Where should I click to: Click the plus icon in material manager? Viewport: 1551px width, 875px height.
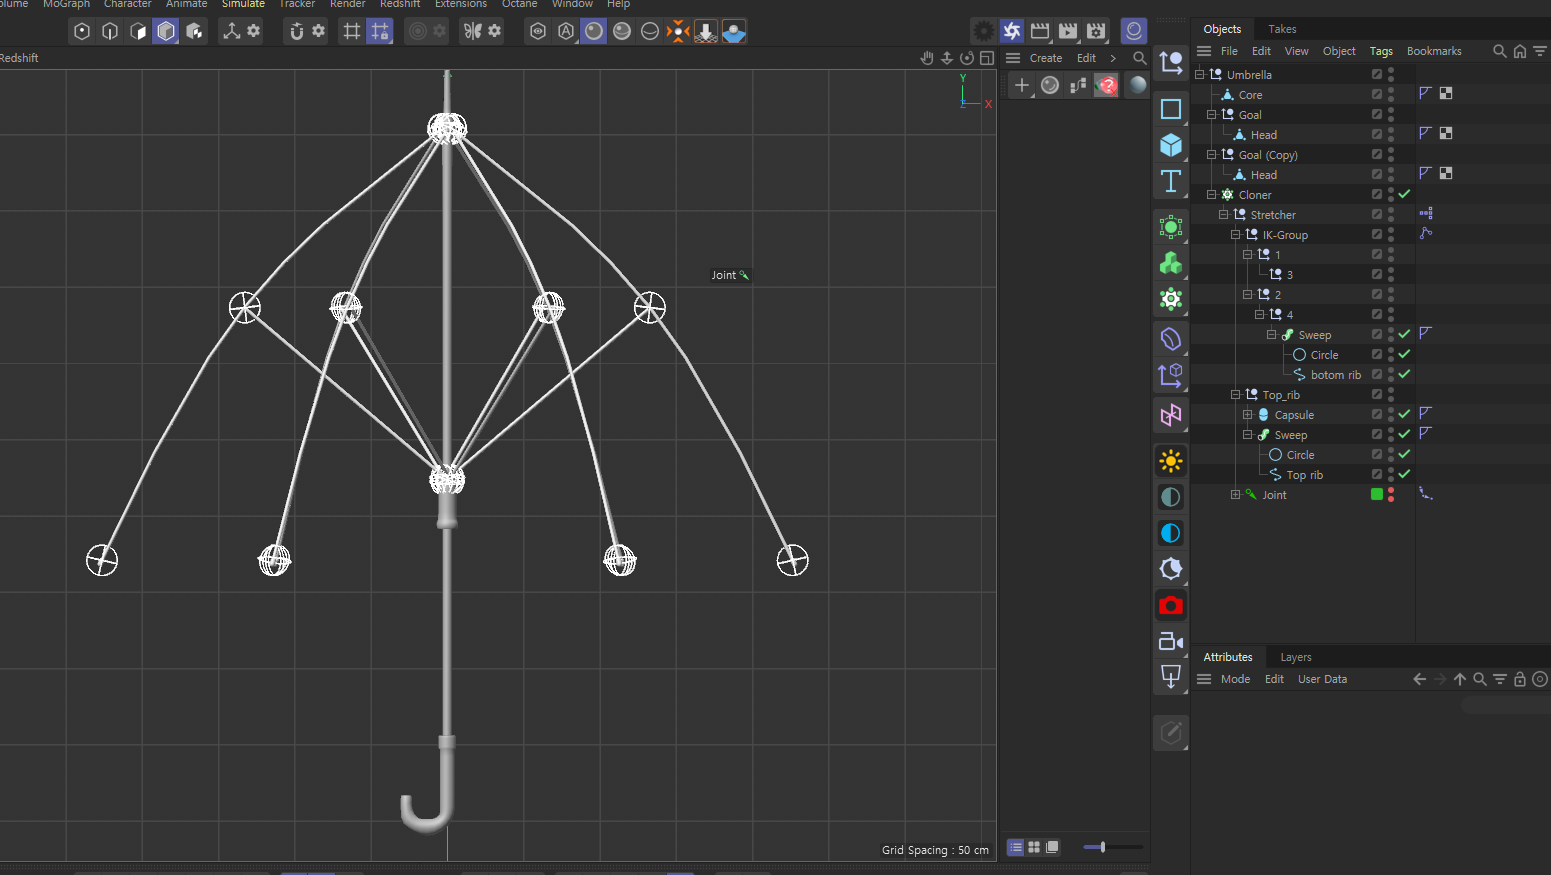1021,85
